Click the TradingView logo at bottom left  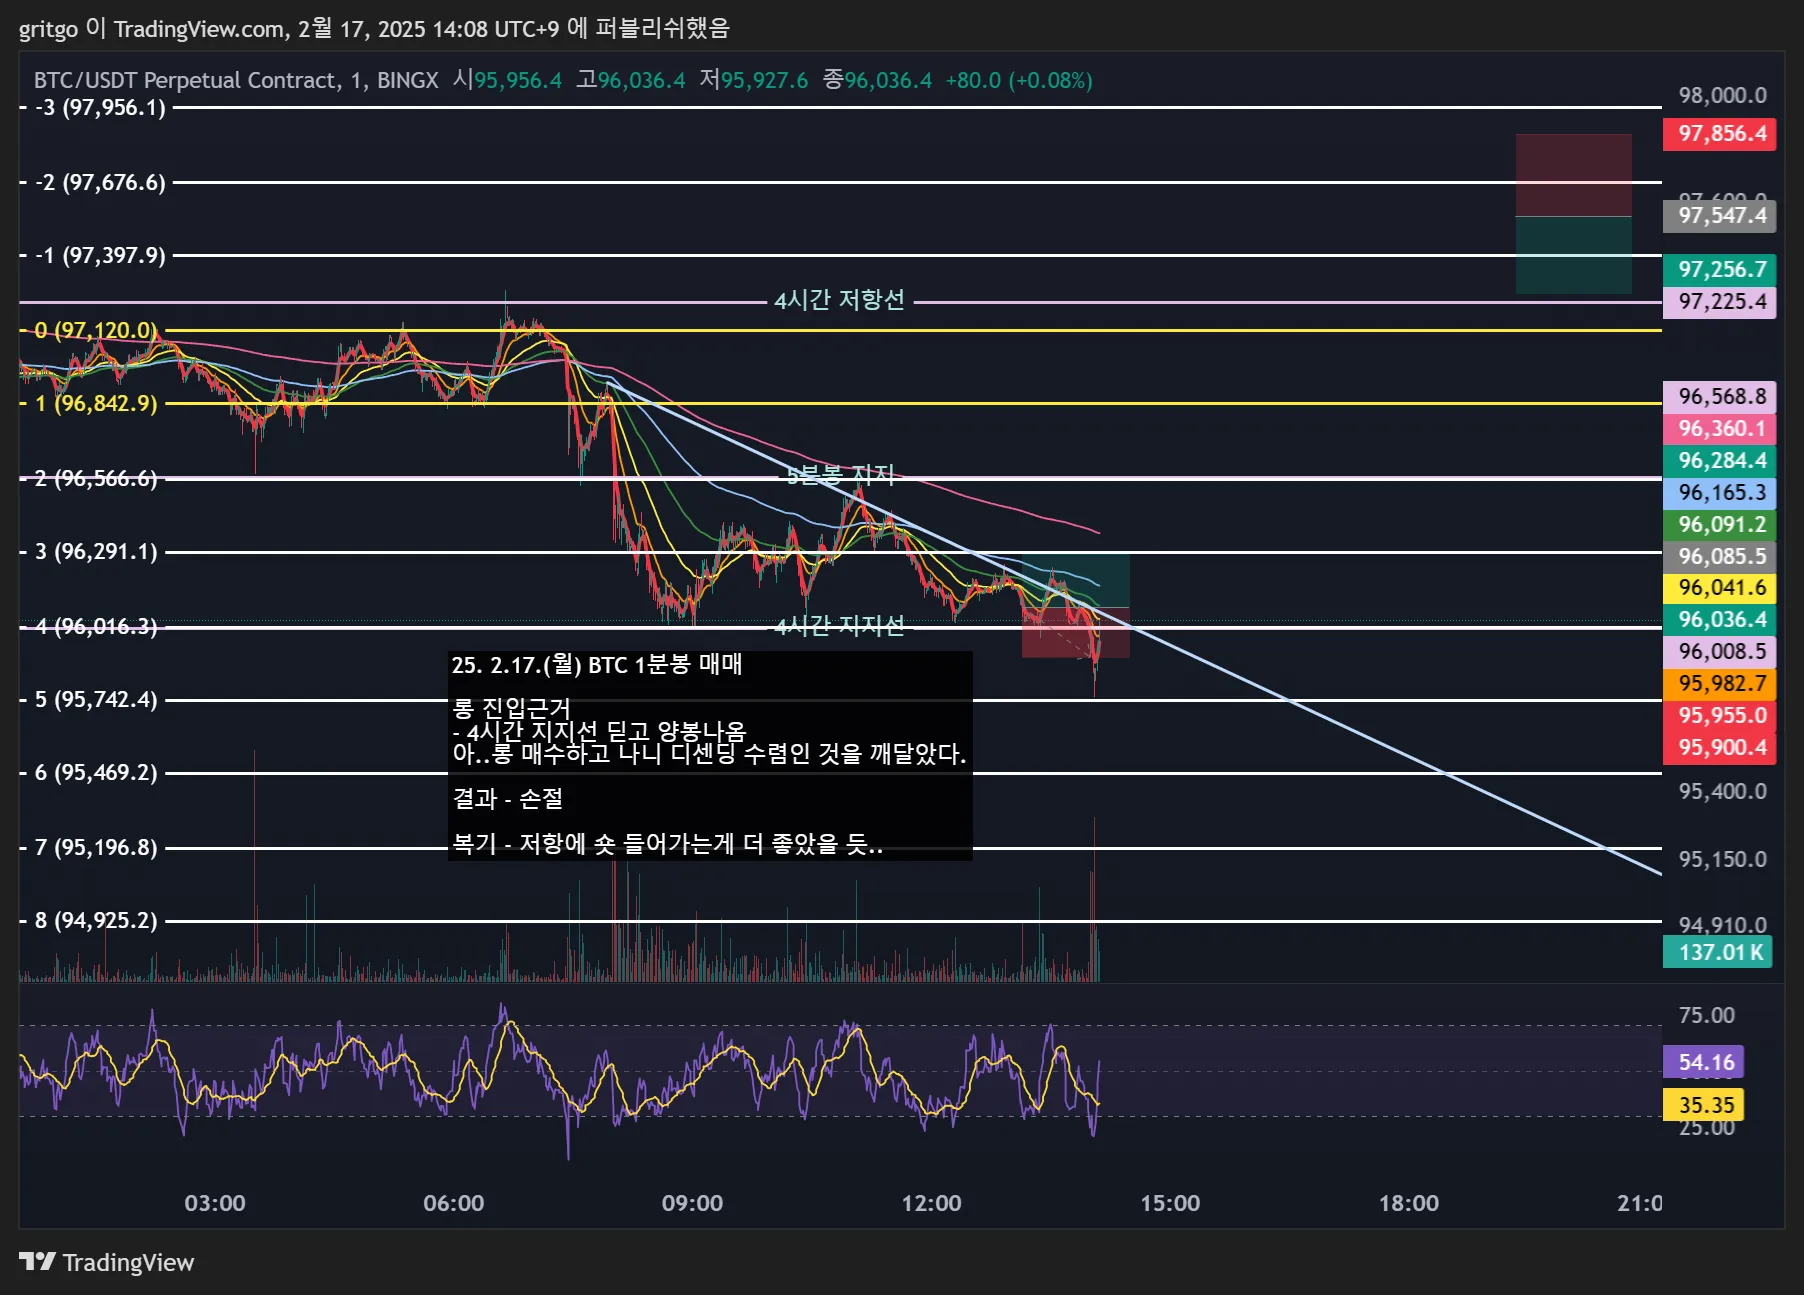(106, 1262)
